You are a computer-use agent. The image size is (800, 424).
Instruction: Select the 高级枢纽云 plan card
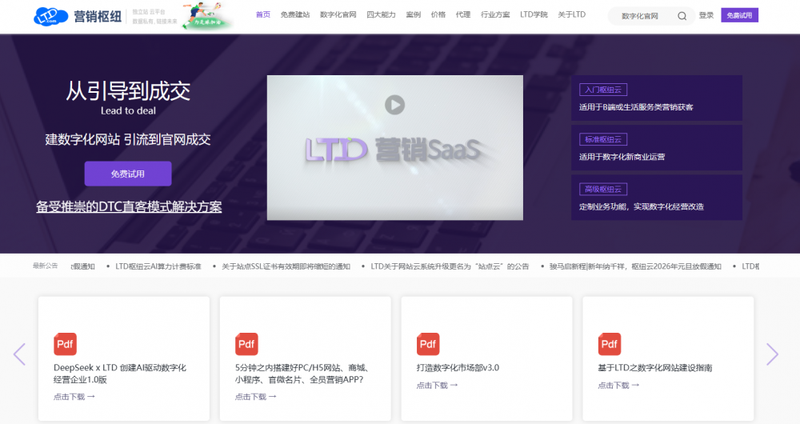[656, 197]
